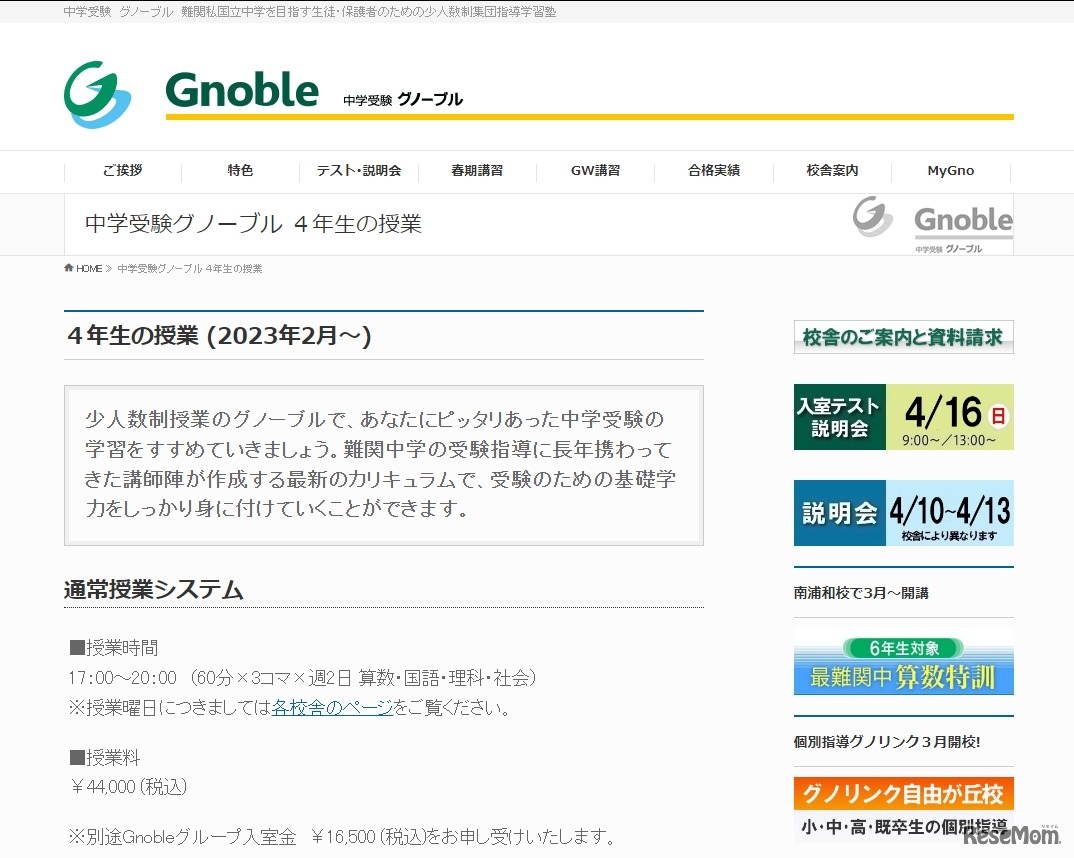Open the 特色 menu item
Image resolution: width=1074 pixels, height=858 pixels.
pos(240,171)
